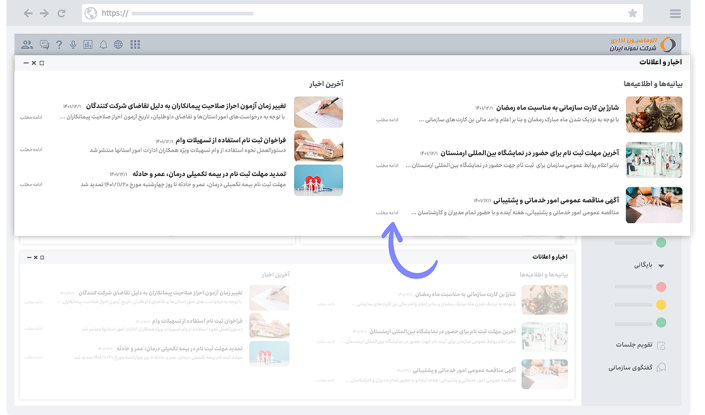Click faded بیانیه‌ها و اطلاعیه‌ها heading in background panel
The image size is (705, 415).
(544, 274)
